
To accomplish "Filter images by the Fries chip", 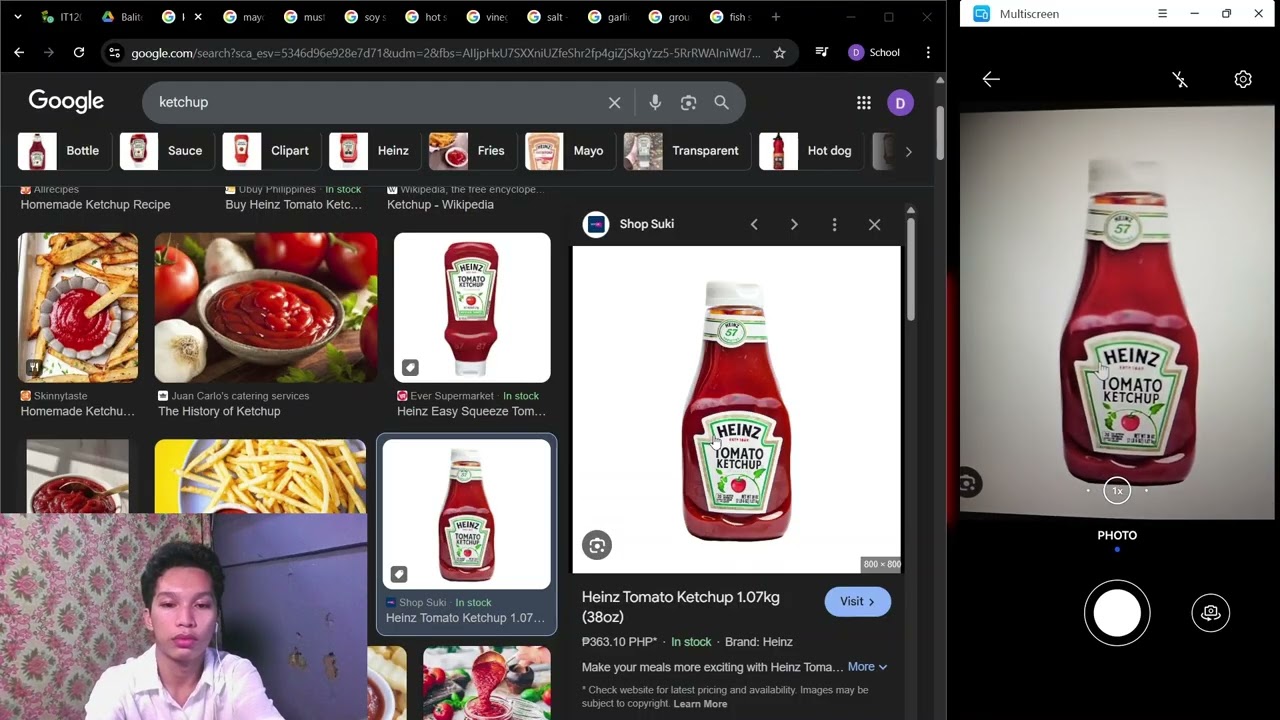I will tap(471, 151).
